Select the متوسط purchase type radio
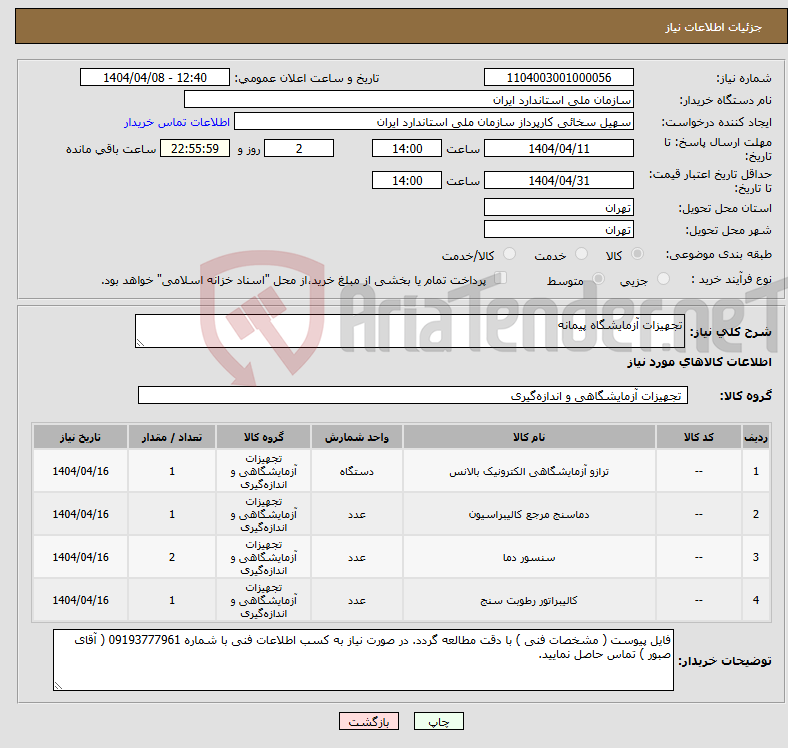The height and width of the screenshot is (748, 788). click(598, 278)
